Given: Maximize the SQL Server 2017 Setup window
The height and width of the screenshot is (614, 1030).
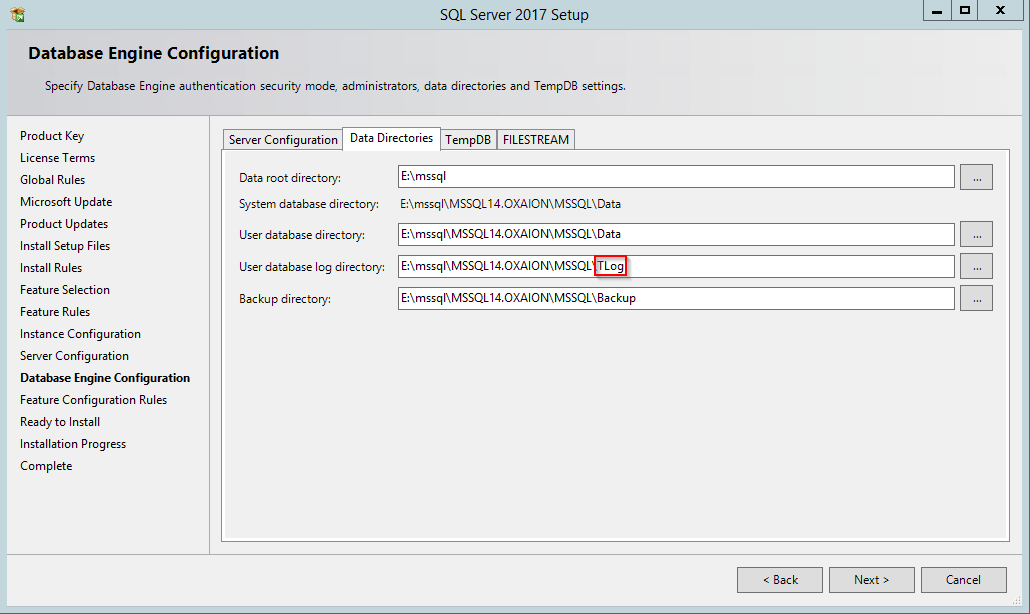Looking at the screenshot, I should coord(964,11).
